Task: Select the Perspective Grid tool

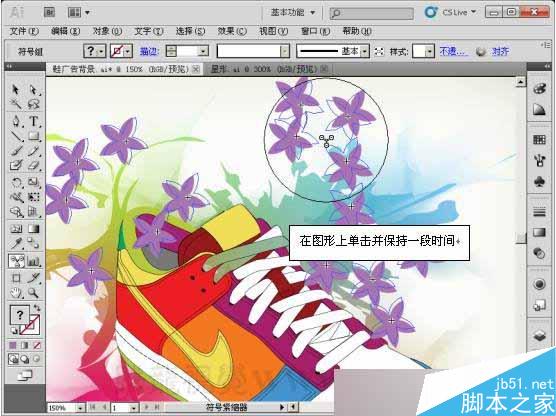Action: click(x=34, y=212)
